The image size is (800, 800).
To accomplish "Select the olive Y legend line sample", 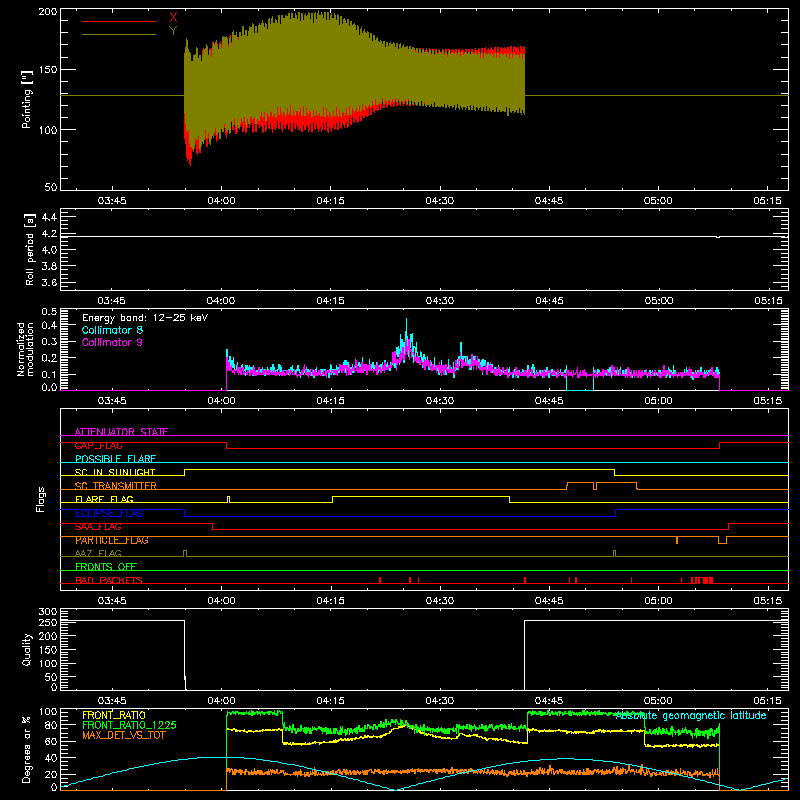I will tap(119, 34).
